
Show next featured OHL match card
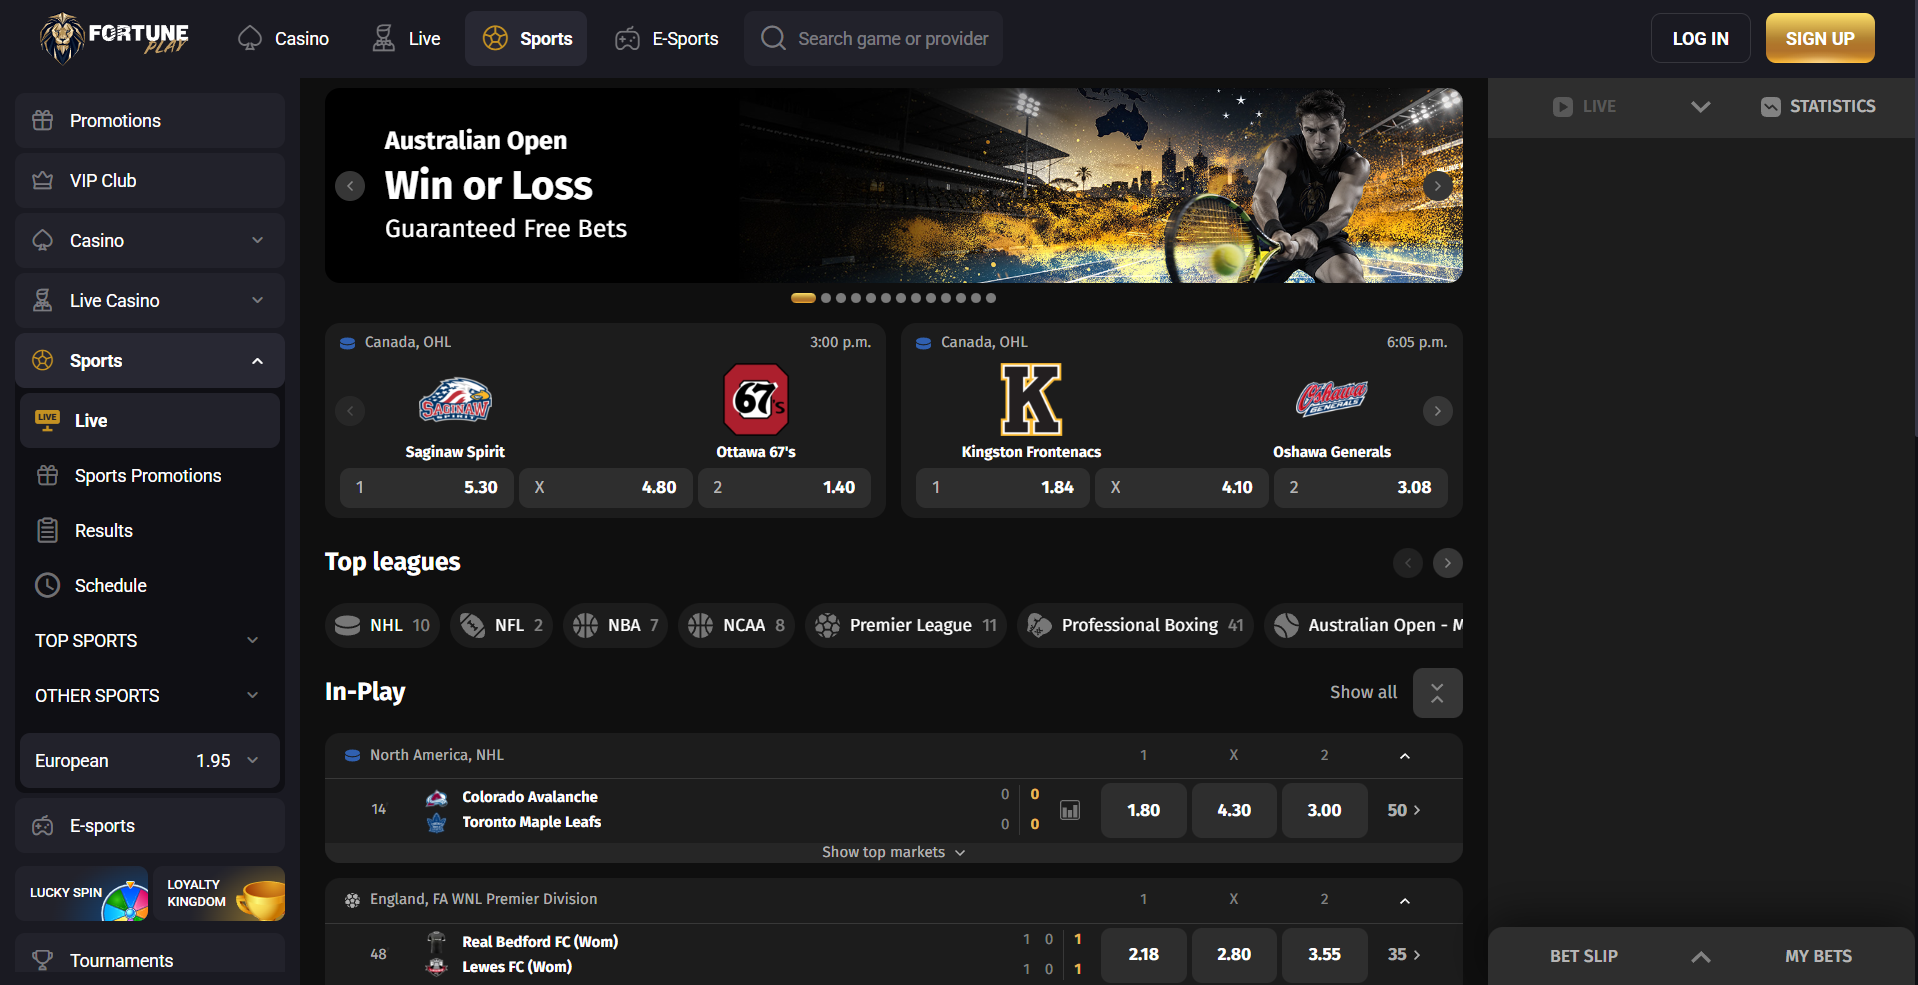point(1437,411)
